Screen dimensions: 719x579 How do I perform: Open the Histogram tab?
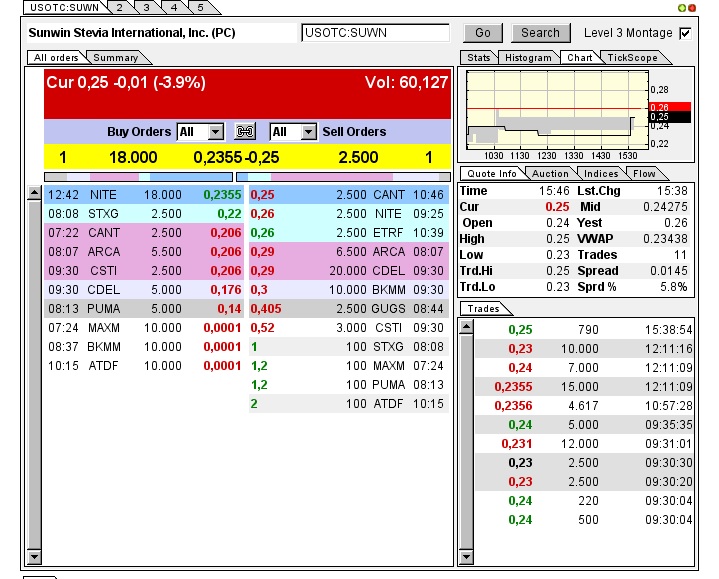pyautogui.click(x=528, y=58)
